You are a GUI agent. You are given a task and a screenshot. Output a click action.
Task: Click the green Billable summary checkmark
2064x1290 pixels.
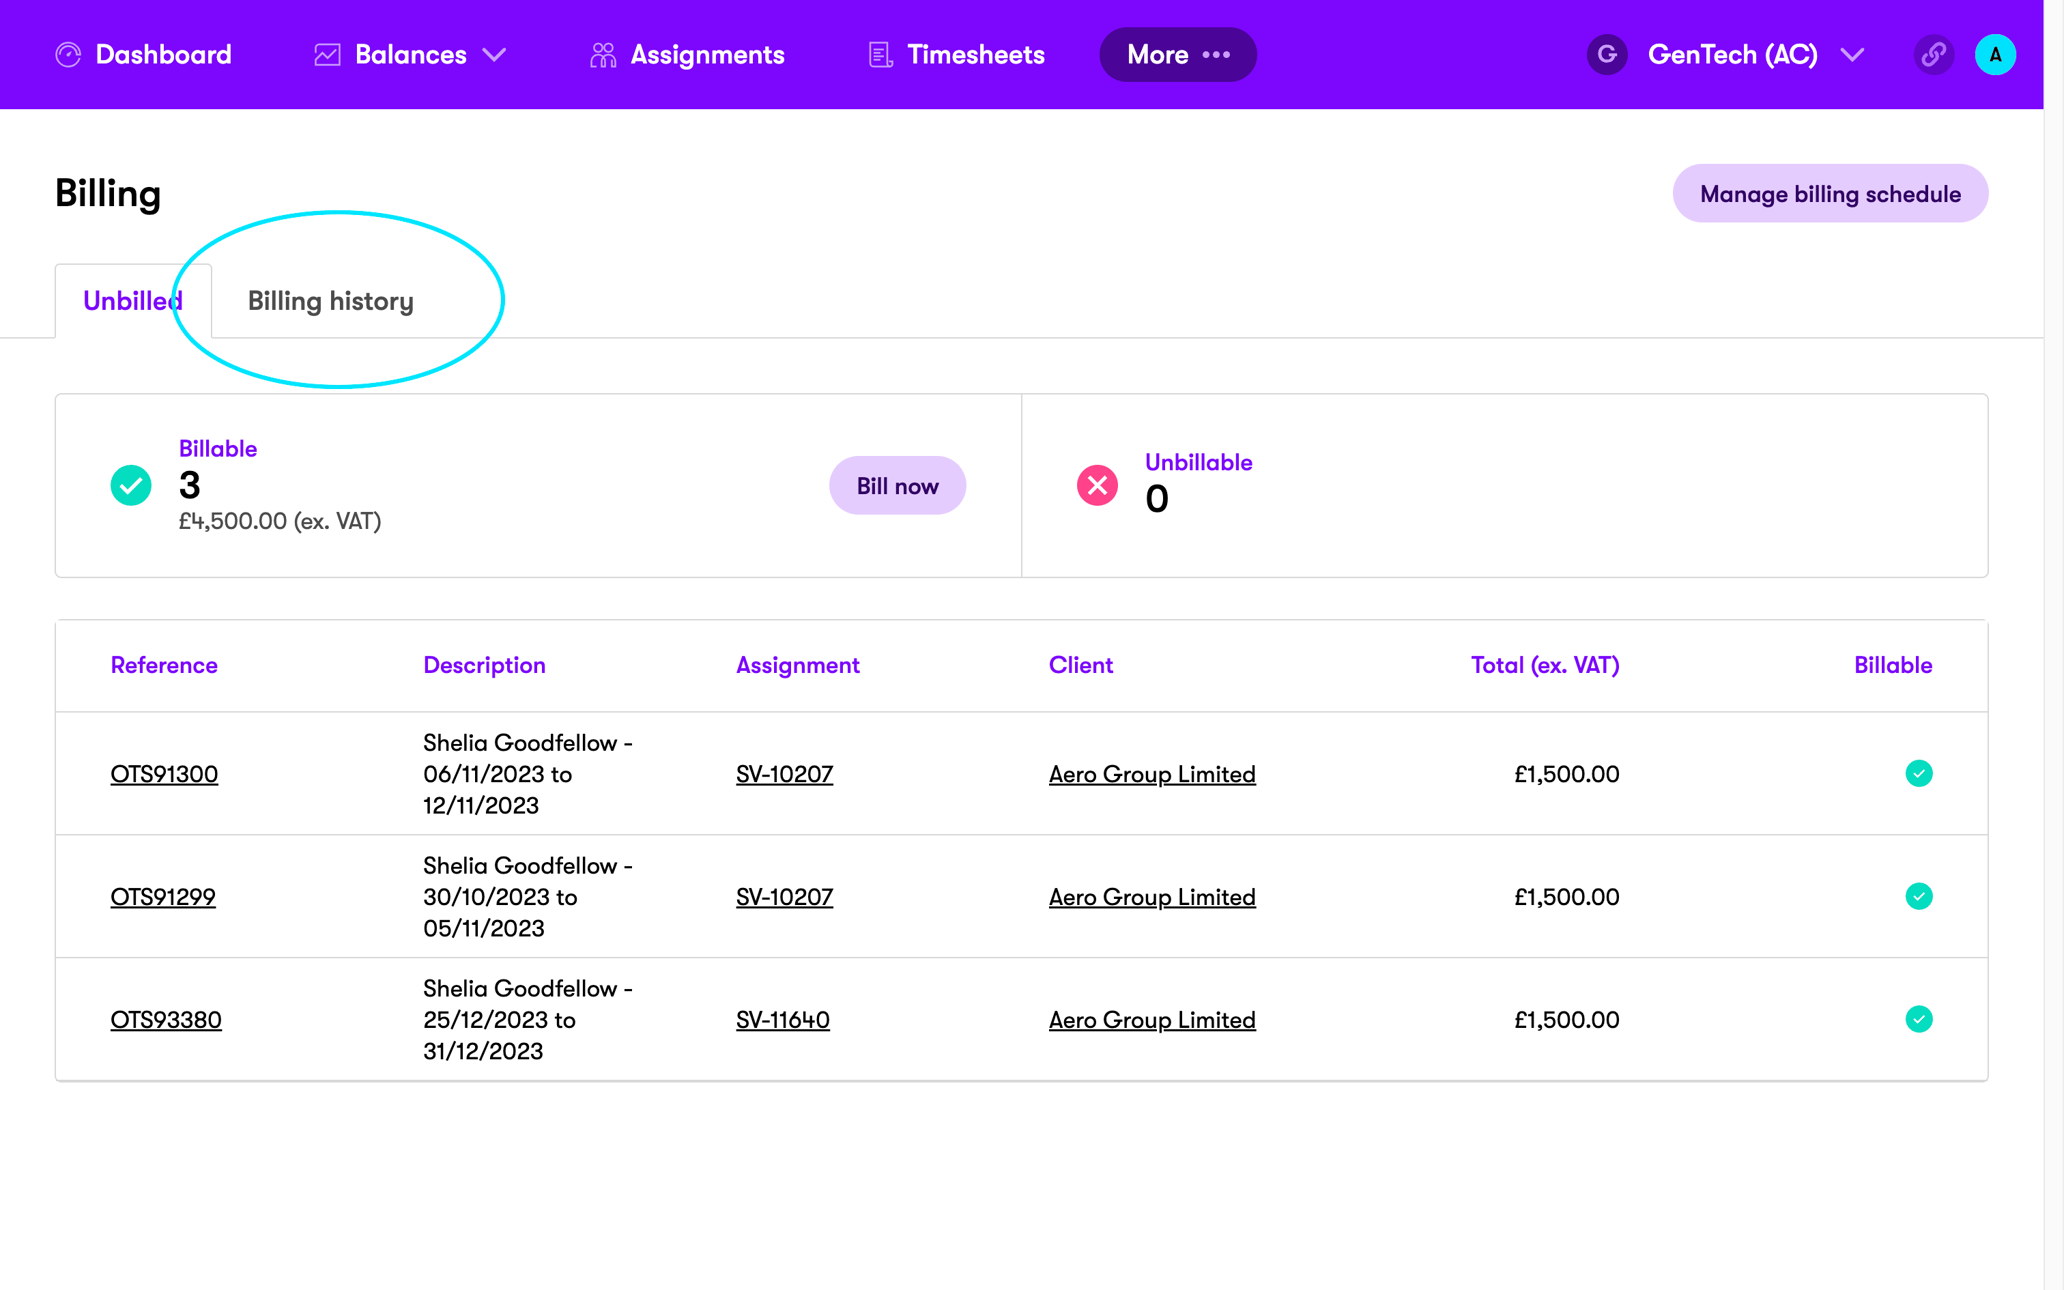coord(131,486)
